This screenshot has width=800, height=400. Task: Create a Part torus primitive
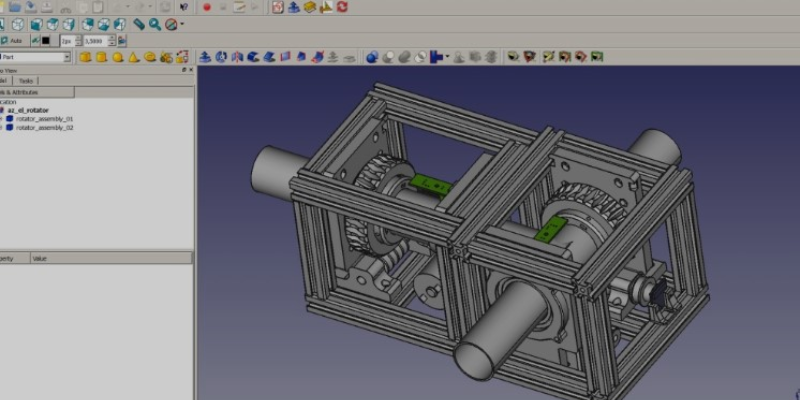click(x=150, y=57)
